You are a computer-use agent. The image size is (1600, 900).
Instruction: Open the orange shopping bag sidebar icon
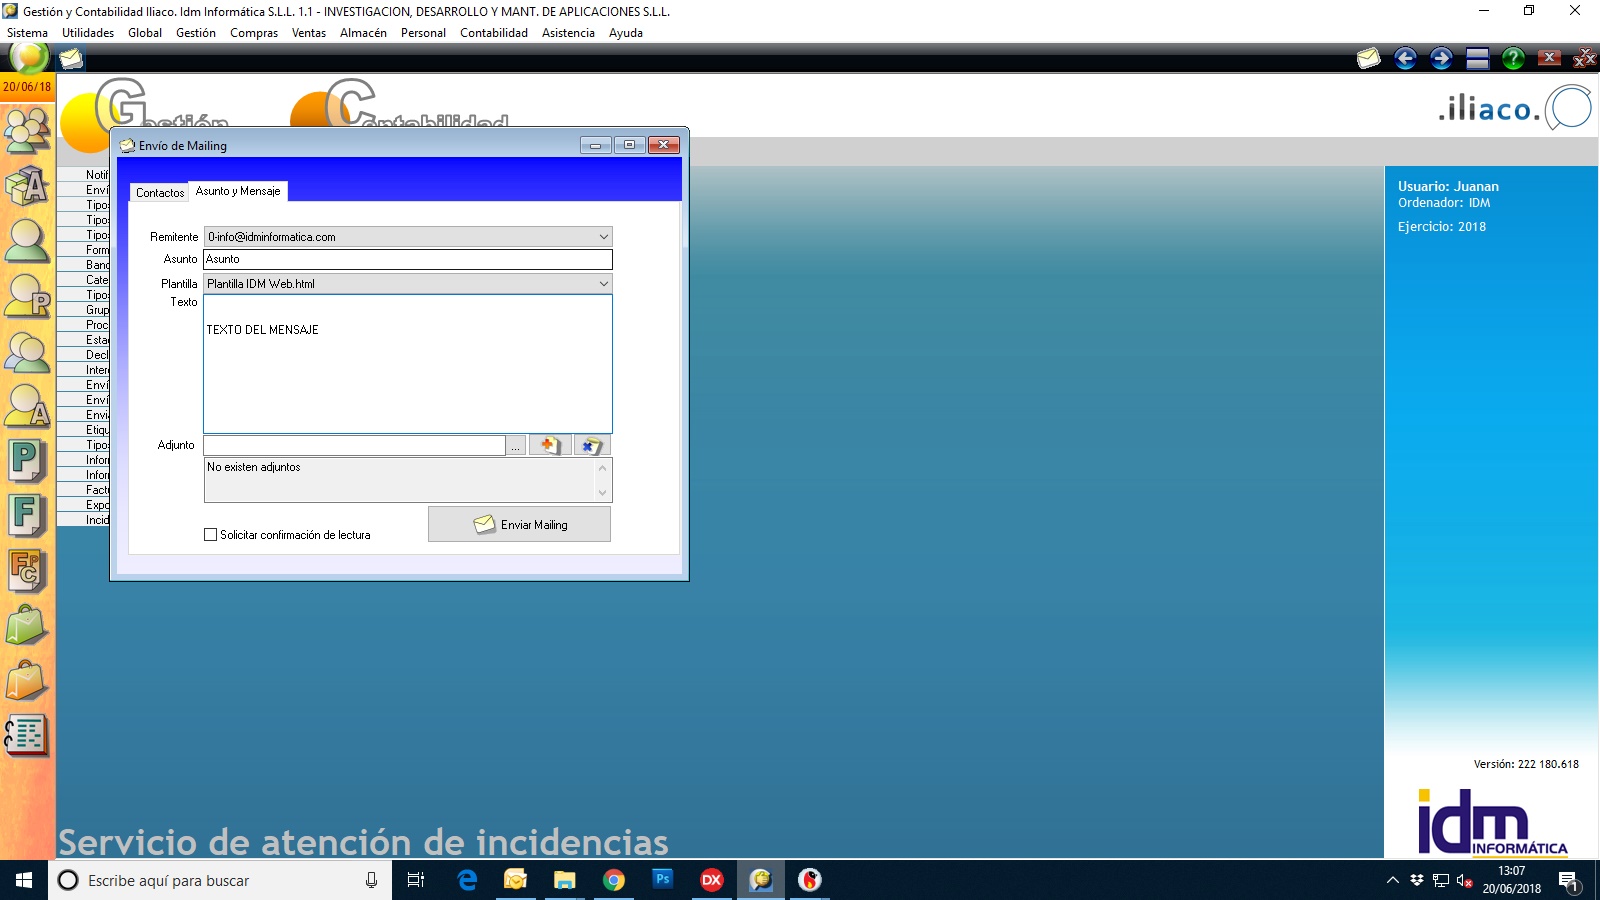[27, 681]
